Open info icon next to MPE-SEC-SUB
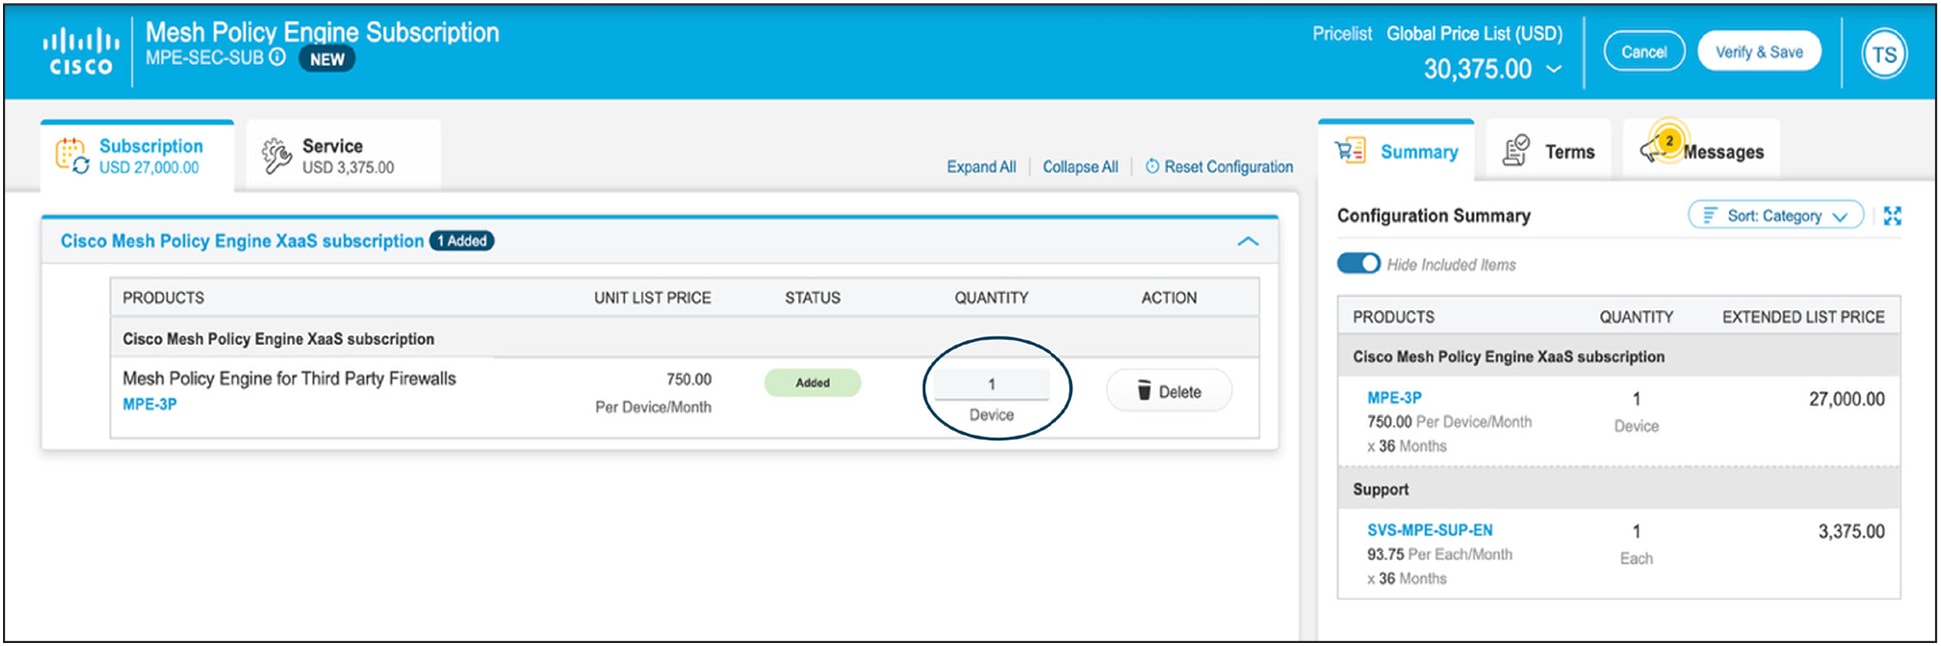1941x646 pixels. 278,57
